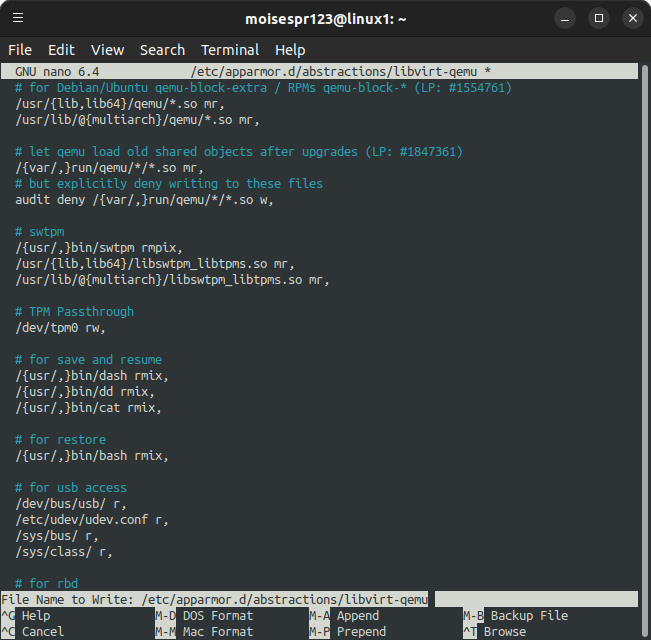
Task: Open the hamburger menu in title bar
Action: (x=19, y=18)
